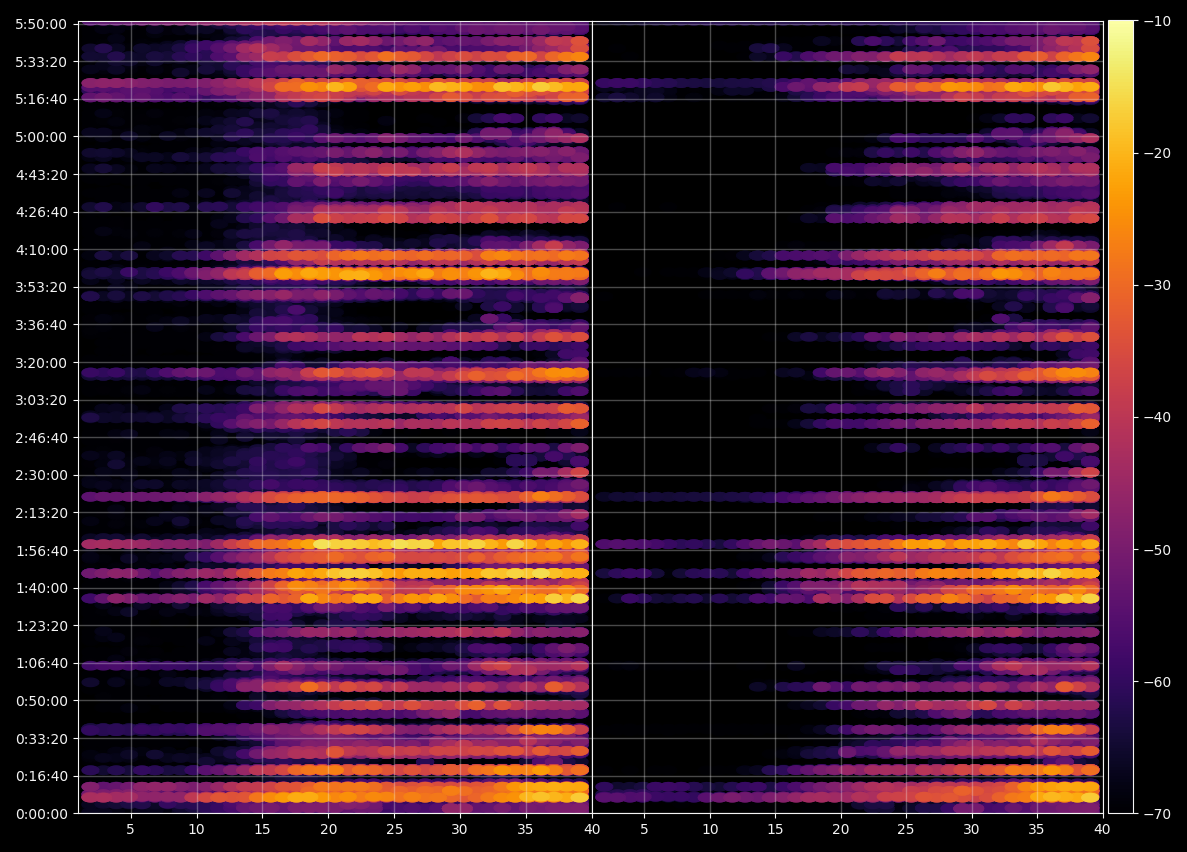Select the −40 colorbar tick label
Viewport: 1187px width, 852px height.
(x=1157, y=417)
